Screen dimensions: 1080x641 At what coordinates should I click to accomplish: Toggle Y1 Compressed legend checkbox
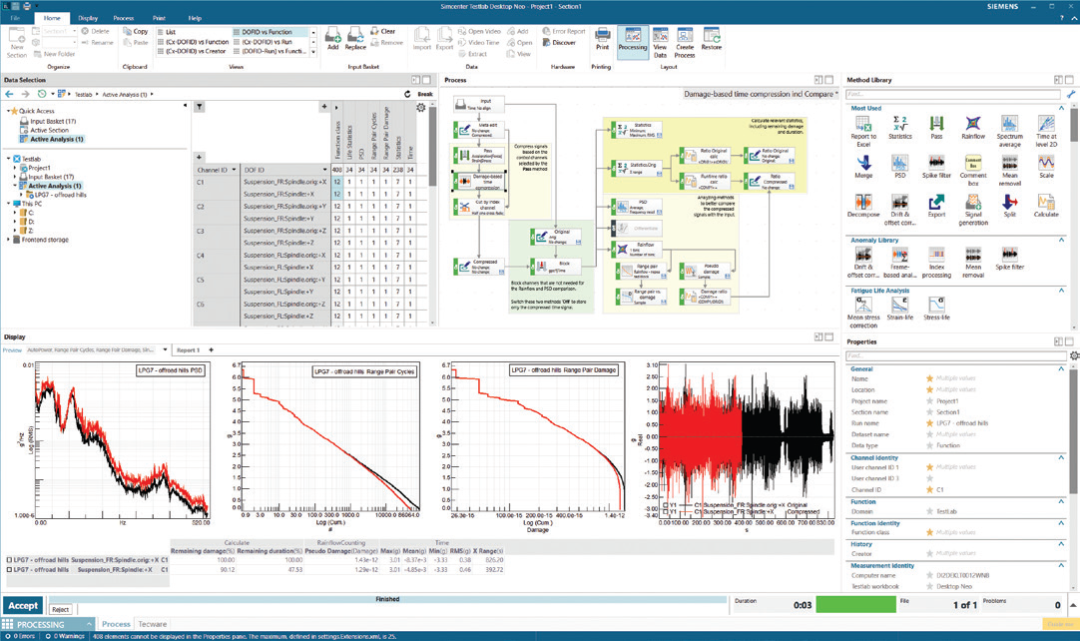pos(665,512)
